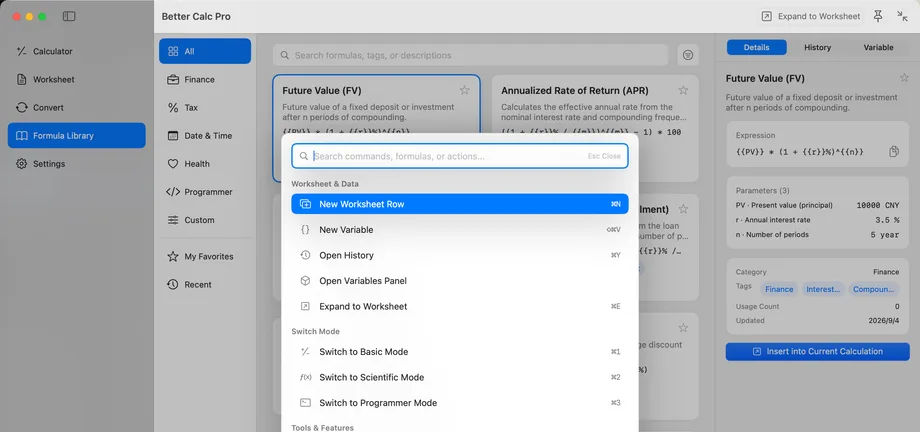This screenshot has width=920, height=432.
Task: Star the formula in Details panel
Action: pos(904,78)
